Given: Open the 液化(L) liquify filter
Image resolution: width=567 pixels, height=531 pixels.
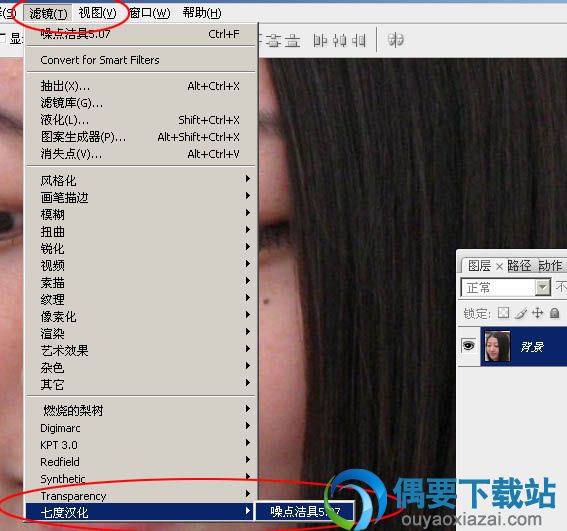Looking at the screenshot, I should pos(141,120).
